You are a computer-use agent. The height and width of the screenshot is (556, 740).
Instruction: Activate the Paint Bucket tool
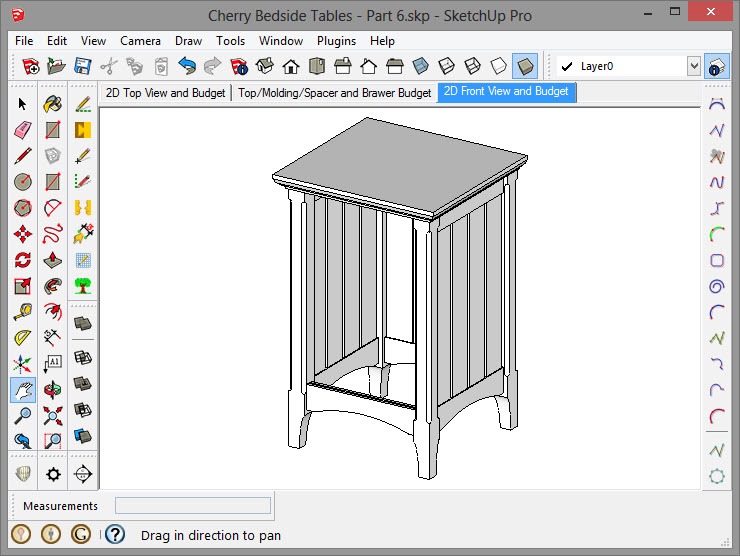pyautogui.click(x=53, y=104)
